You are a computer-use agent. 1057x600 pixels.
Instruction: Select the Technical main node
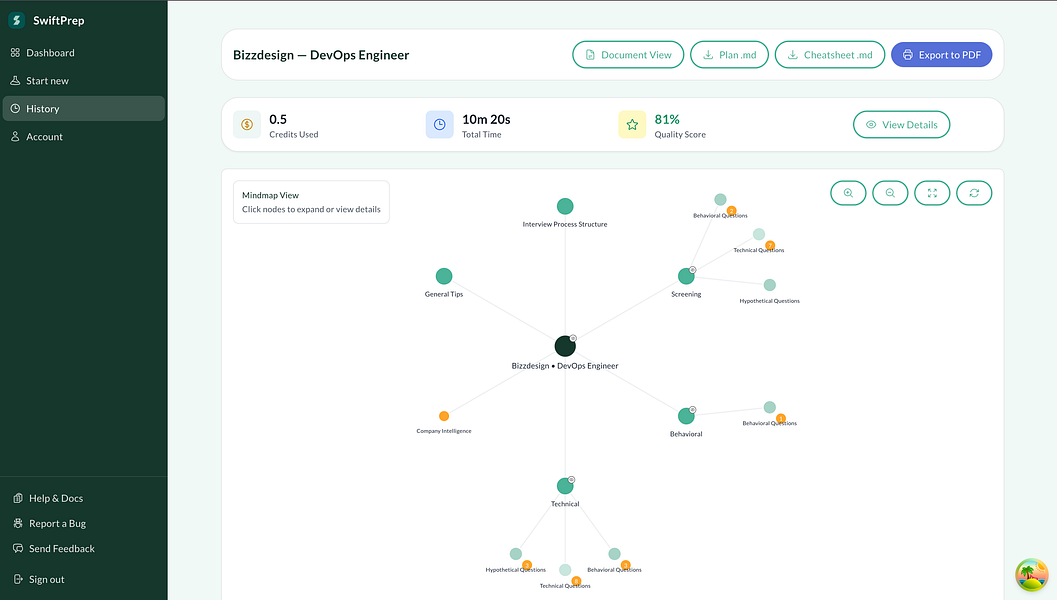click(x=565, y=486)
